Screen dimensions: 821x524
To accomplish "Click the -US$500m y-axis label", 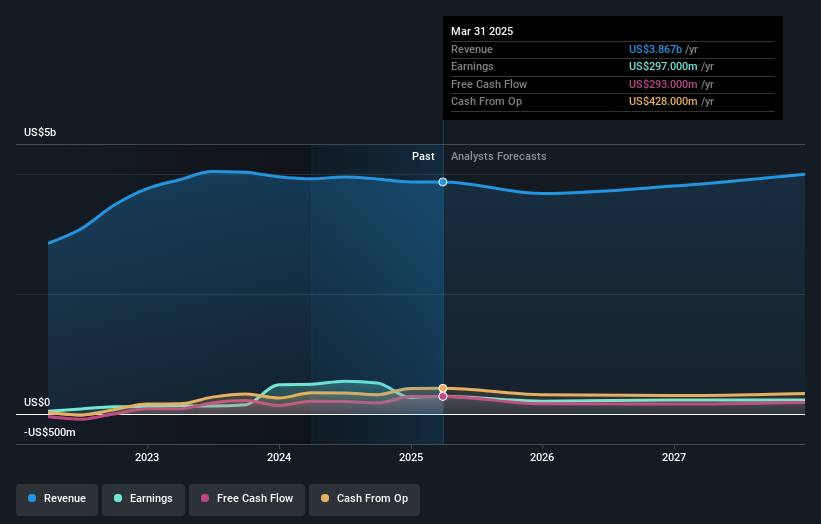I will click(x=50, y=432).
